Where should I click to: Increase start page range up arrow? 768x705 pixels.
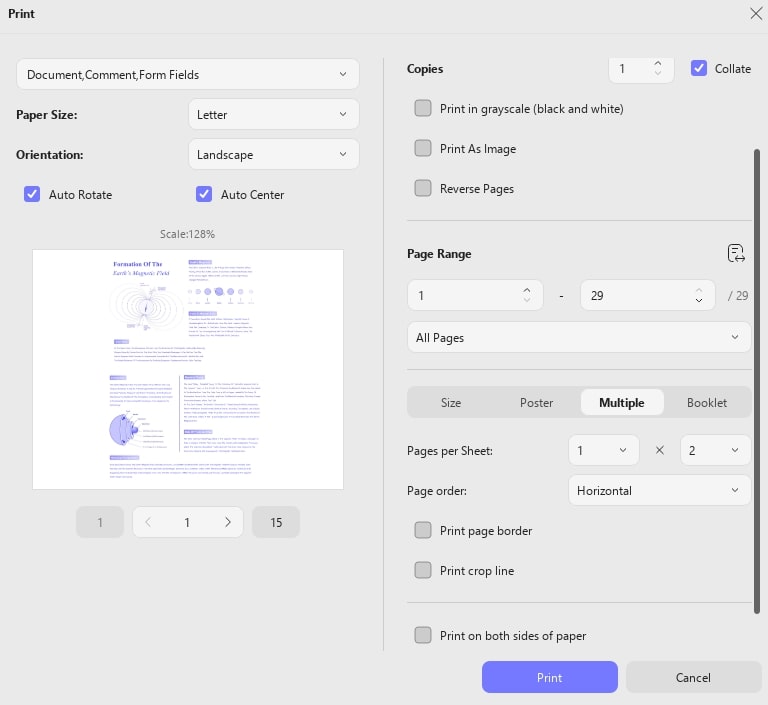[x=527, y=290]
